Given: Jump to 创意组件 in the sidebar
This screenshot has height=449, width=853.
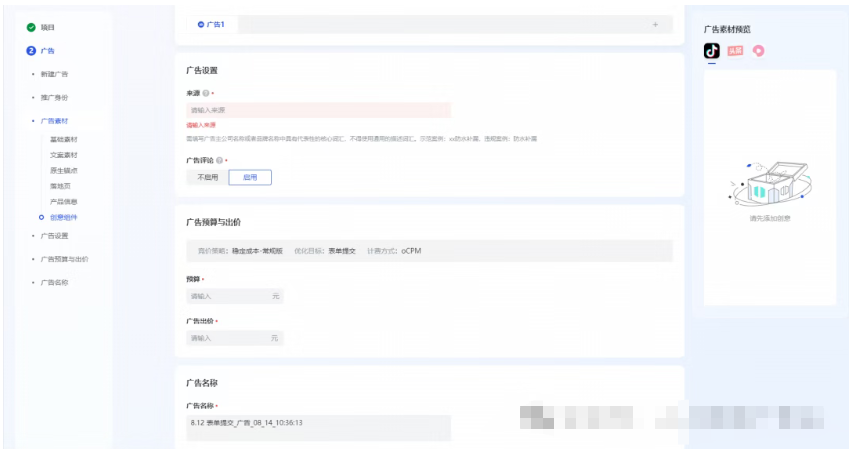Looking at the screenshot, I should (x=64, y=217).
